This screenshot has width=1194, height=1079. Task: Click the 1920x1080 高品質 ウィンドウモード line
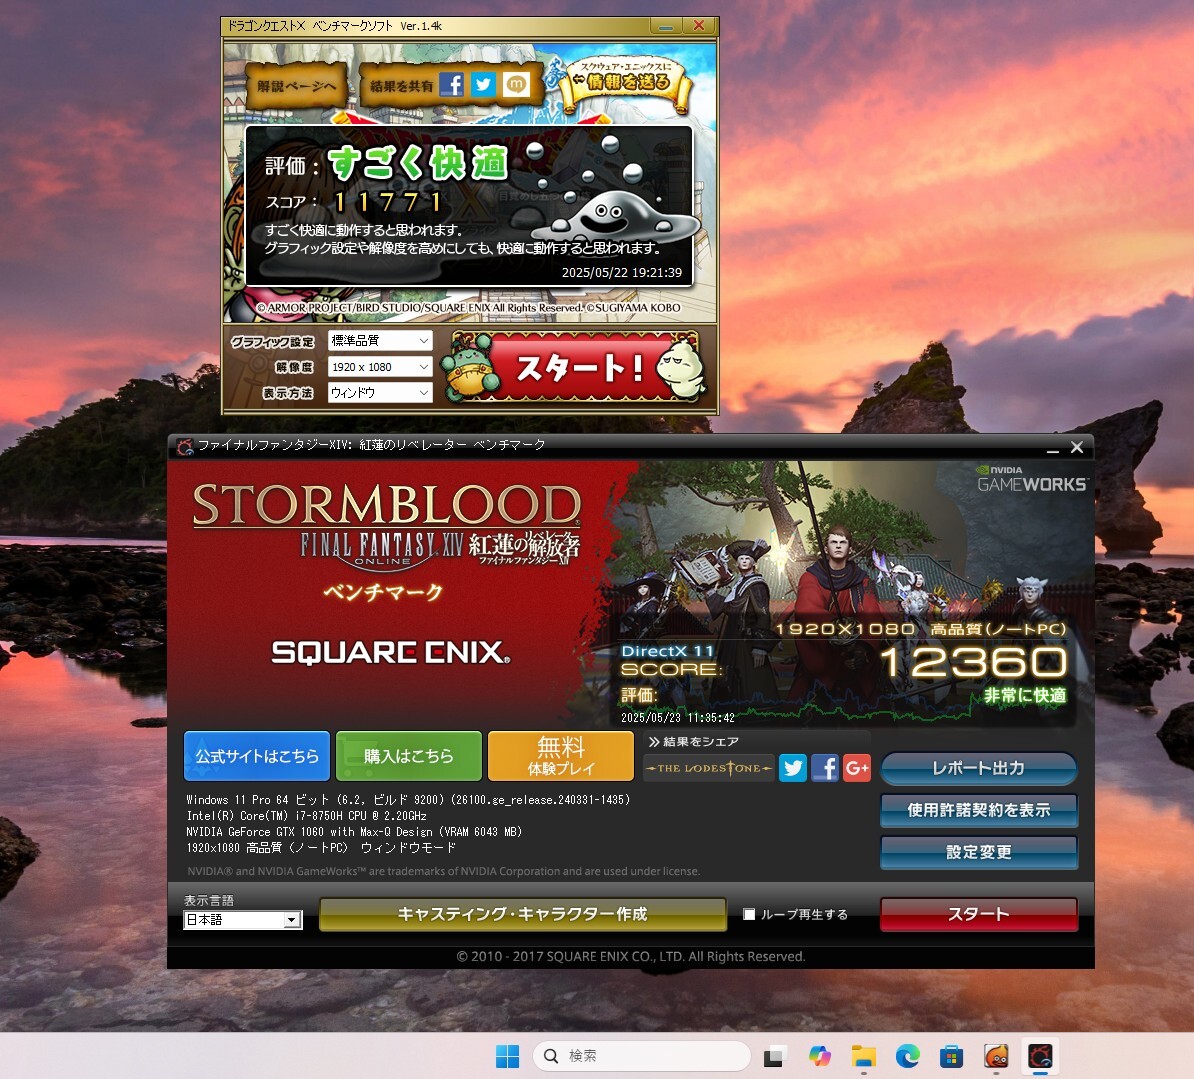coord(321,848)
